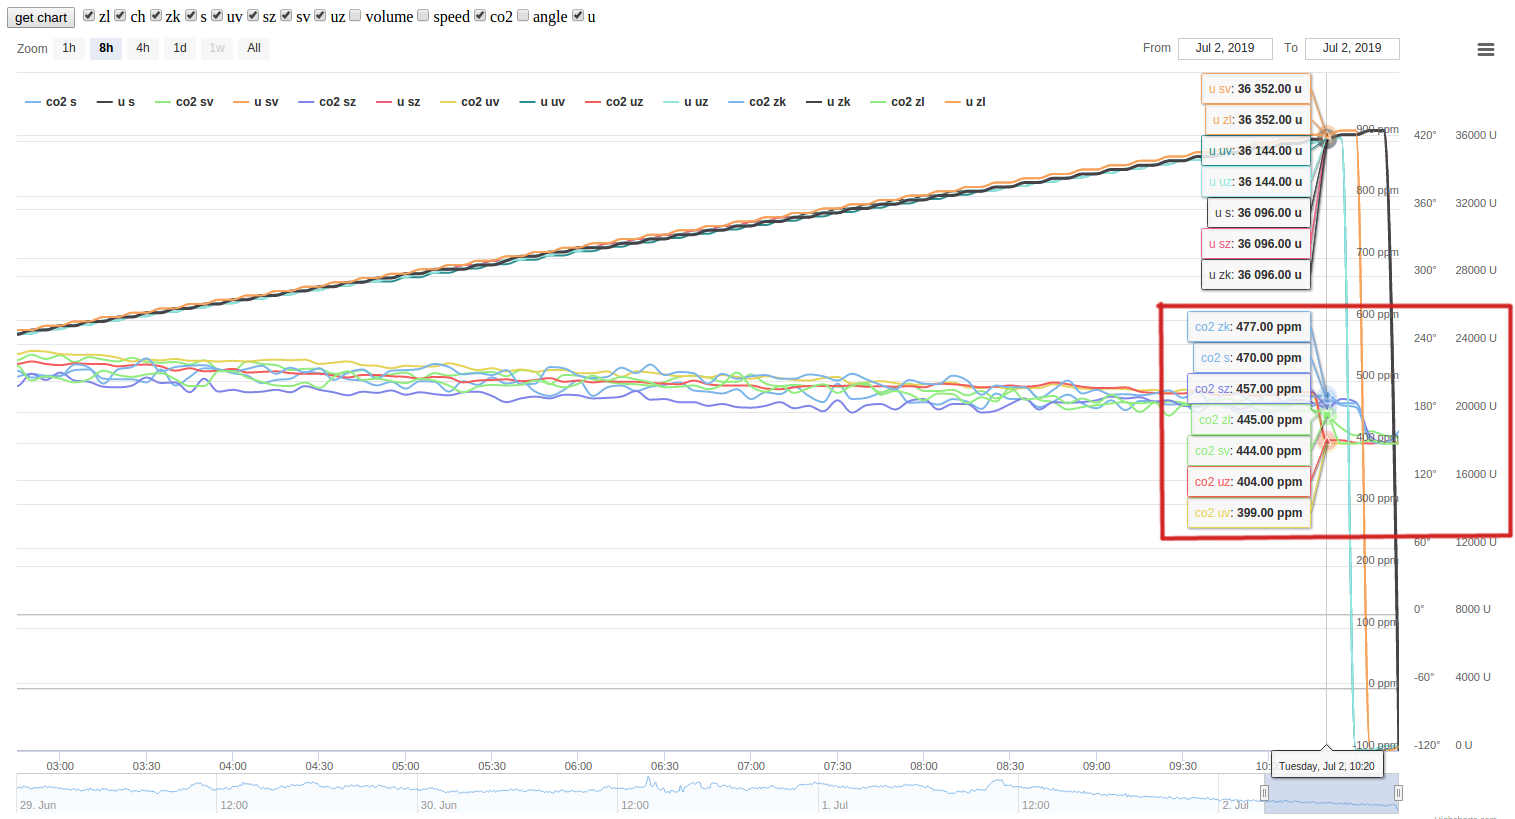
Task: Uncheck the ch checkbox
Action: [120, 16]
